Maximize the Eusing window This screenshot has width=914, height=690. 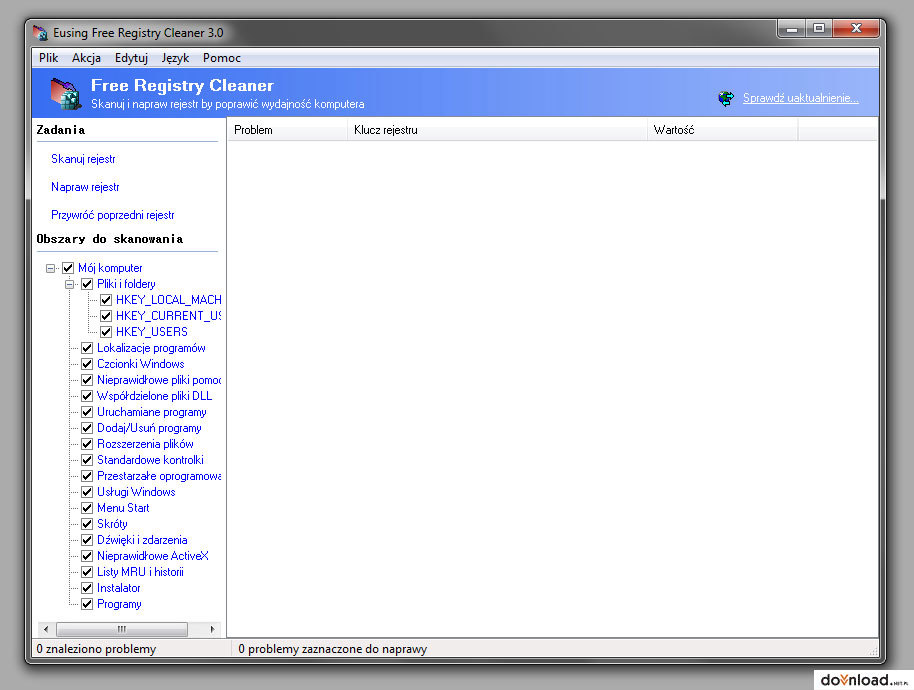(819, 29)
